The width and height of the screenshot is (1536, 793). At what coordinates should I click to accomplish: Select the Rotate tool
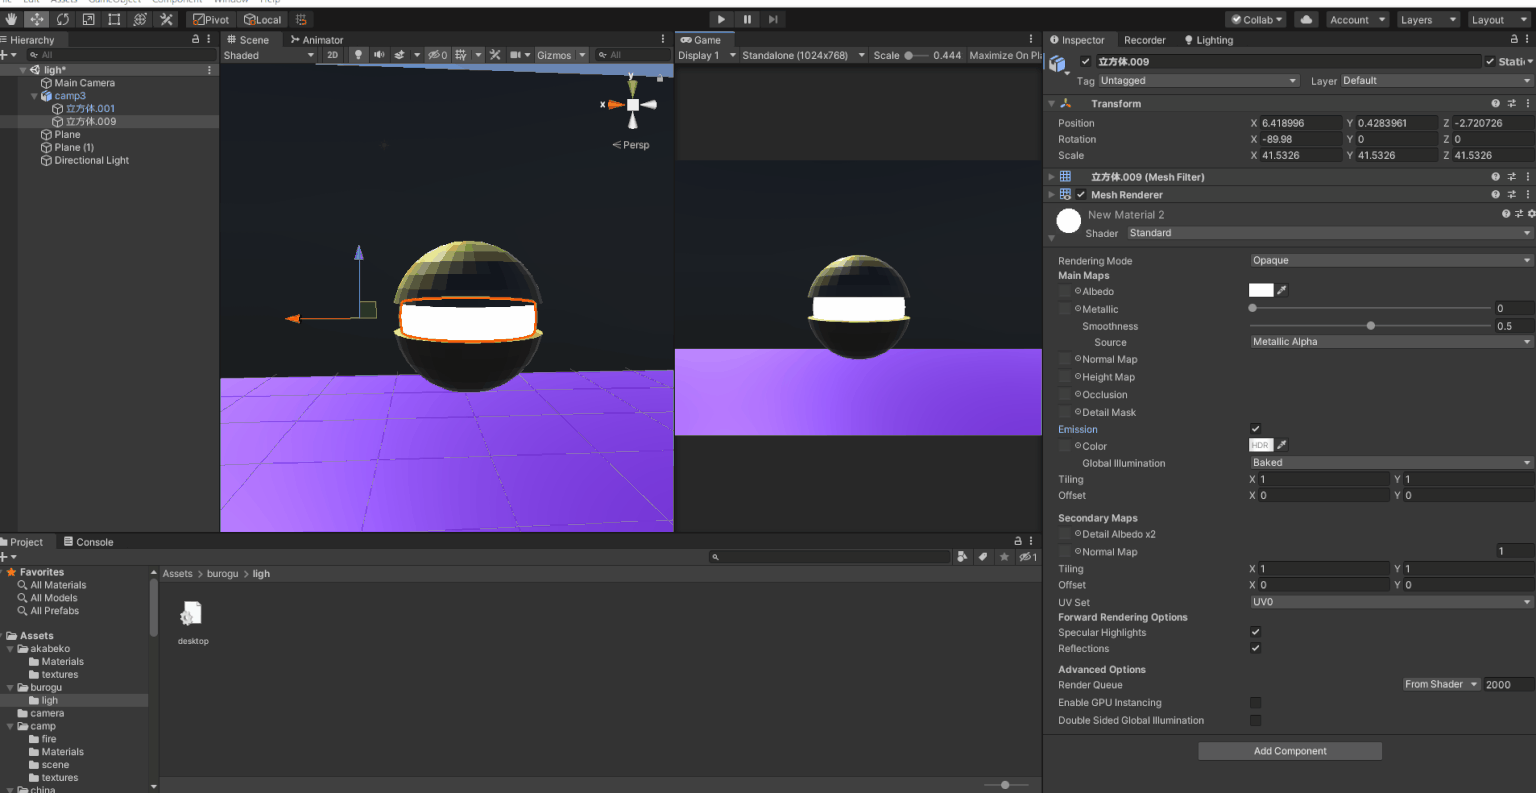pyautogui.click(x=62, y=19)
